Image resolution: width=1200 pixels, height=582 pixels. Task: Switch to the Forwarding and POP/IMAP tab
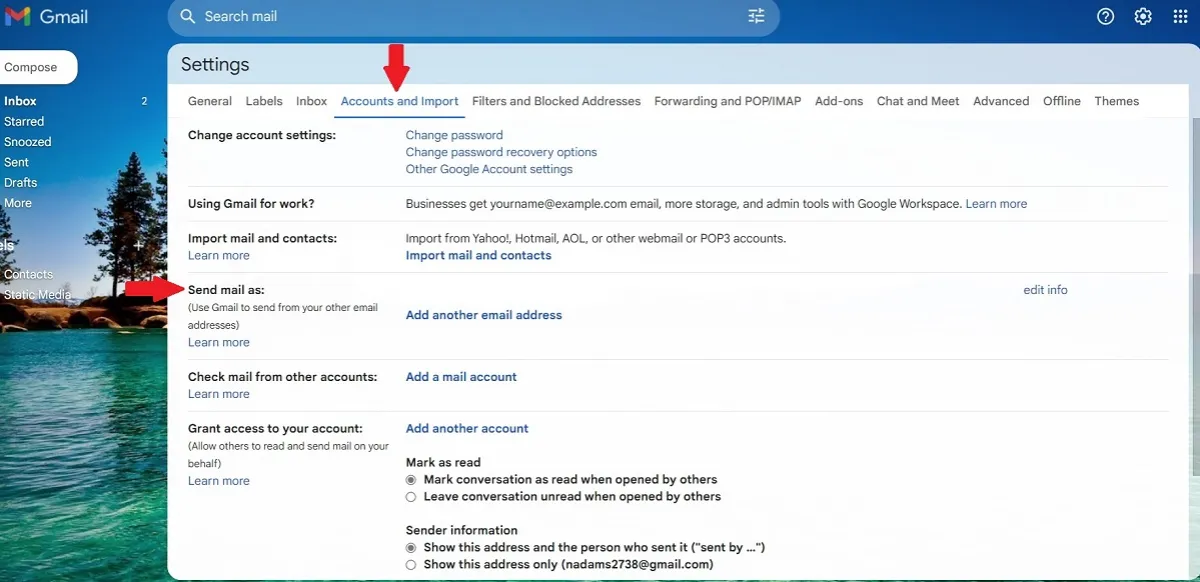point(727,100)
